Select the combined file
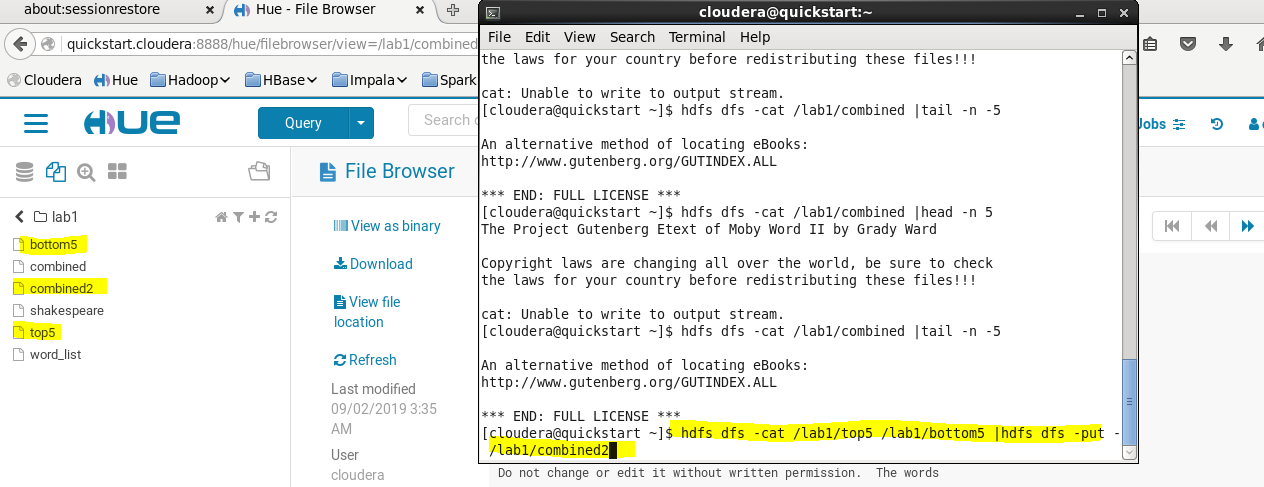 (x=58, y=267)
